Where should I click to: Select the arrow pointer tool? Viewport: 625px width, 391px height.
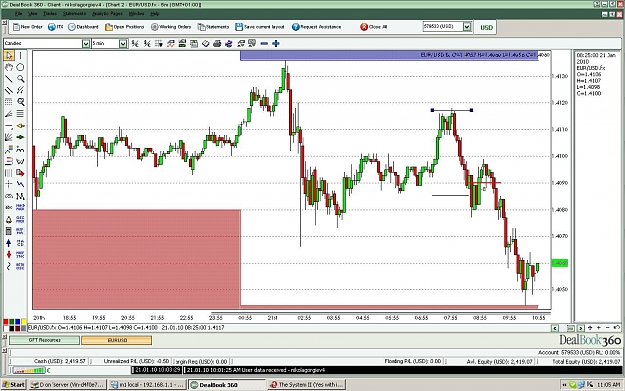(9, 55)
